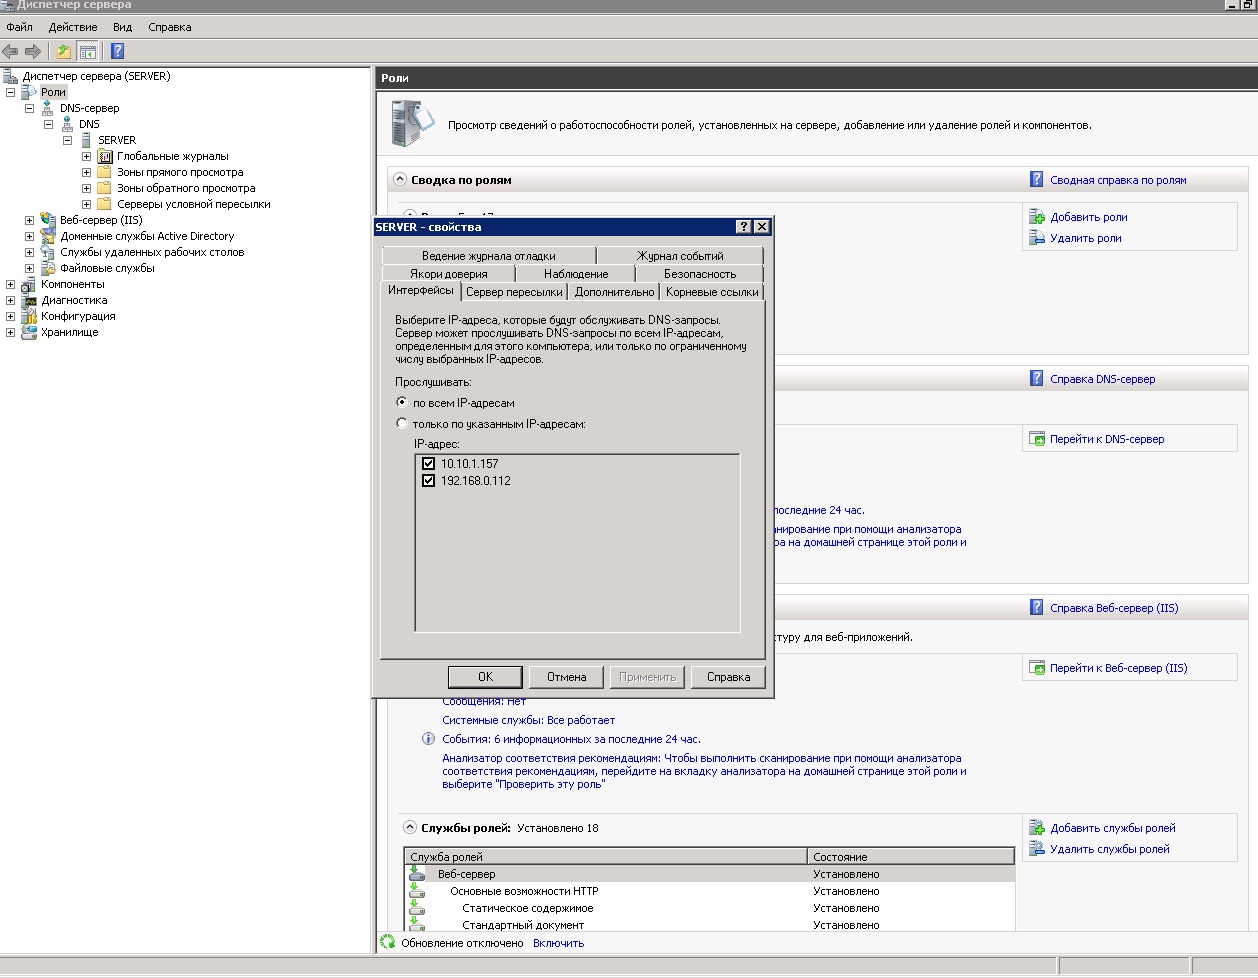Expand the Зоны обратного просмотра node
Screen dimensions: 1258x978
point(87,188)
